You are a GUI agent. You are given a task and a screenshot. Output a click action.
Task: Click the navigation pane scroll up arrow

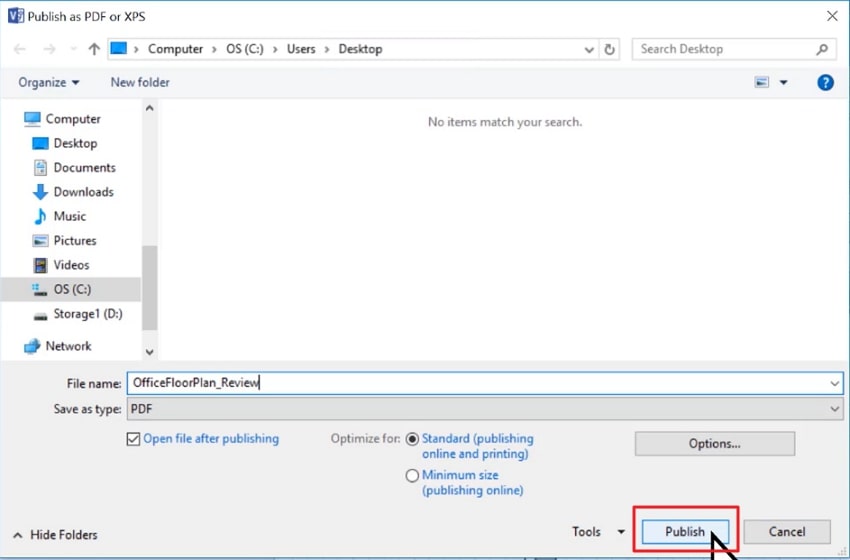pyautogui.click(x=150, y=108)
